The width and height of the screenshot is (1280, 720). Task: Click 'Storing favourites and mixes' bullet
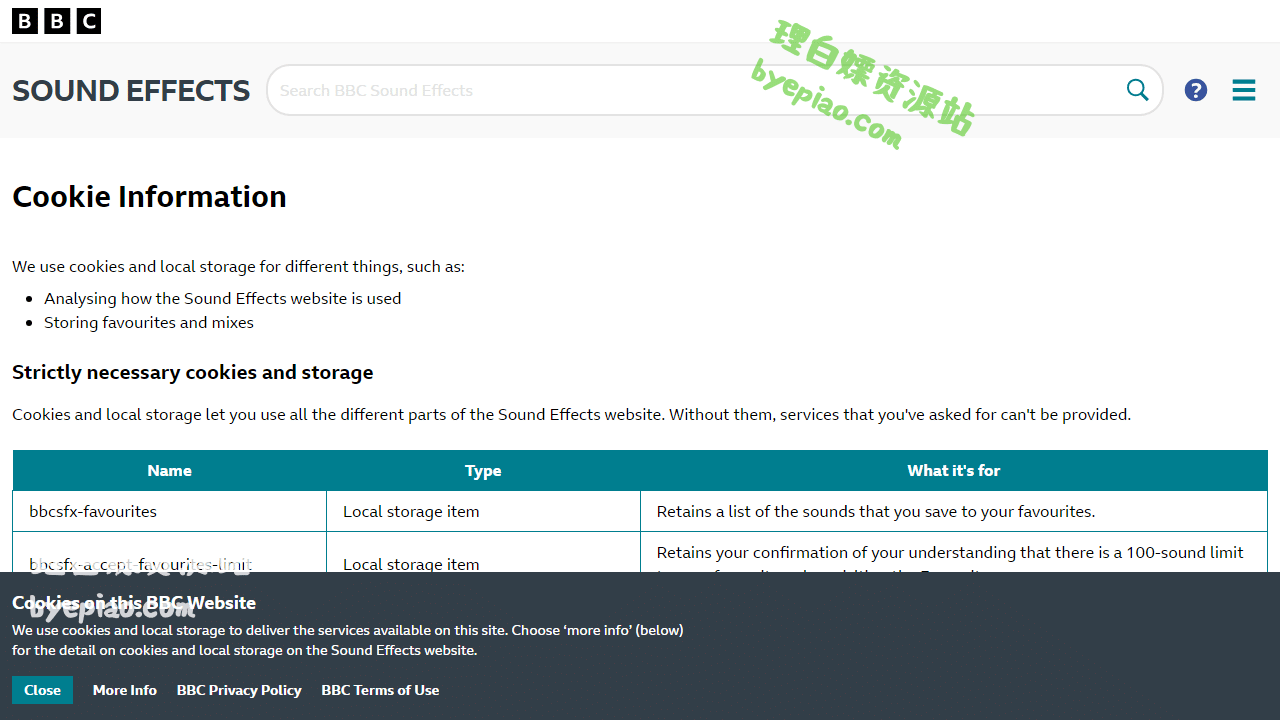pos(149,322)
